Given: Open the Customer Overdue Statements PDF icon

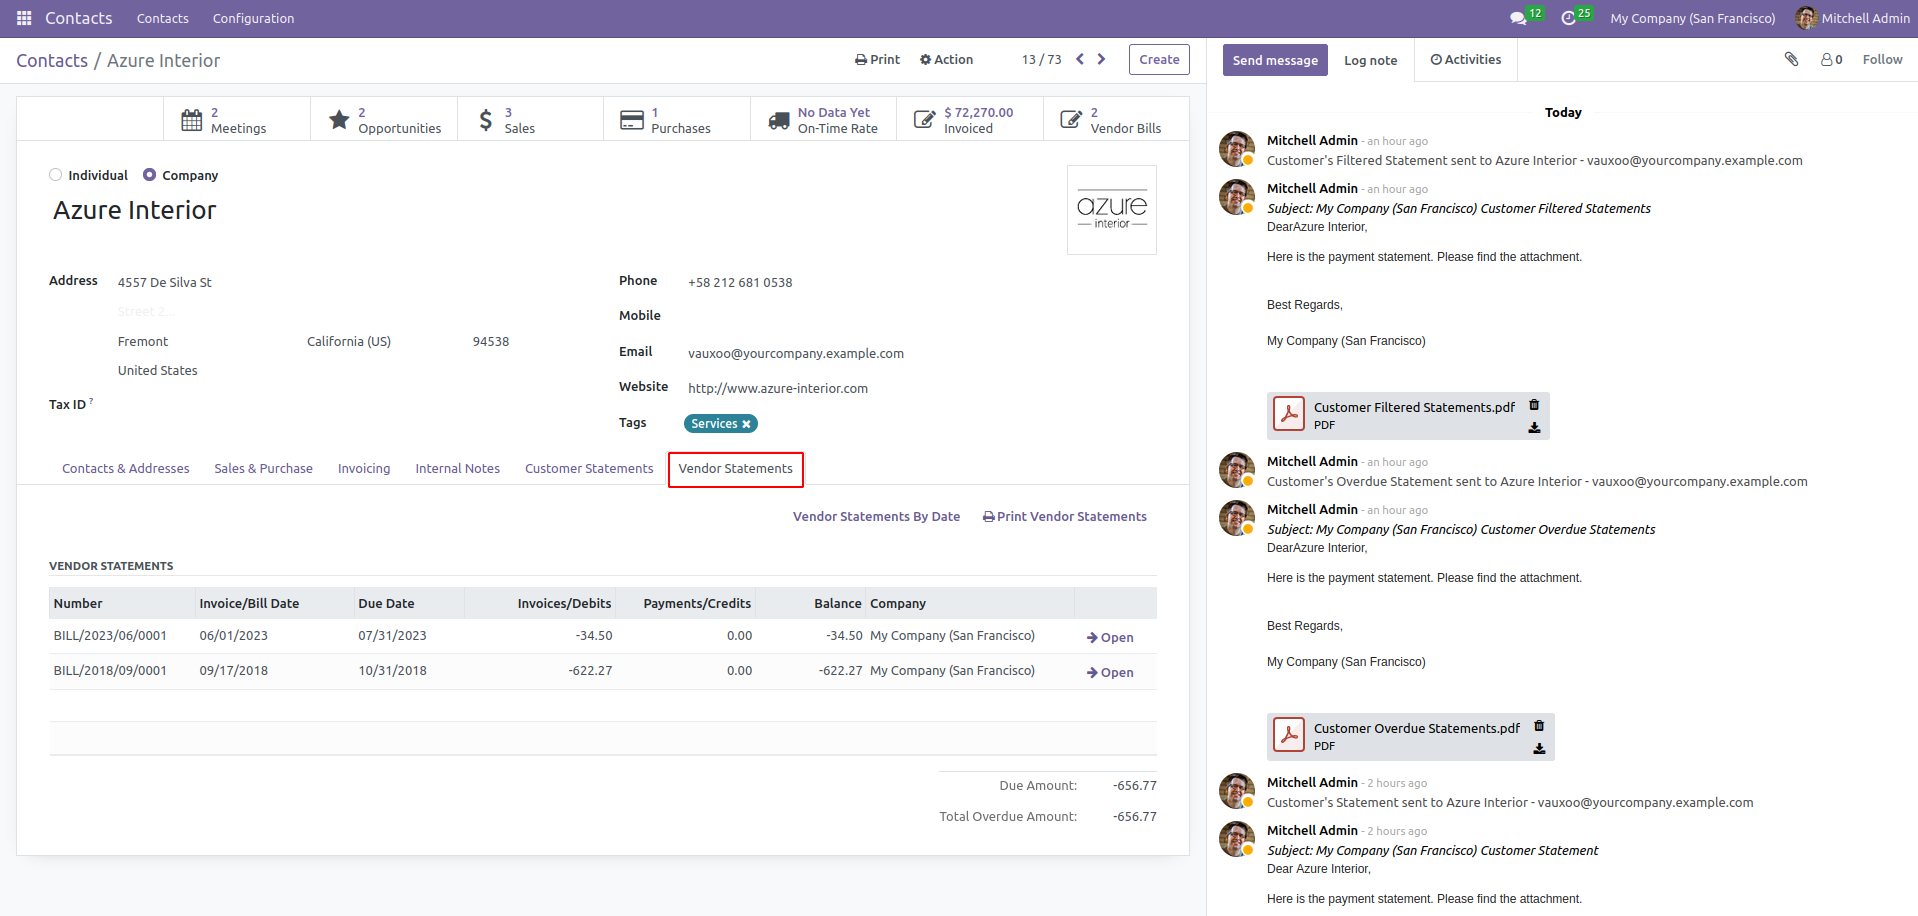Looking at the screenshot, I should point(1289,736).
